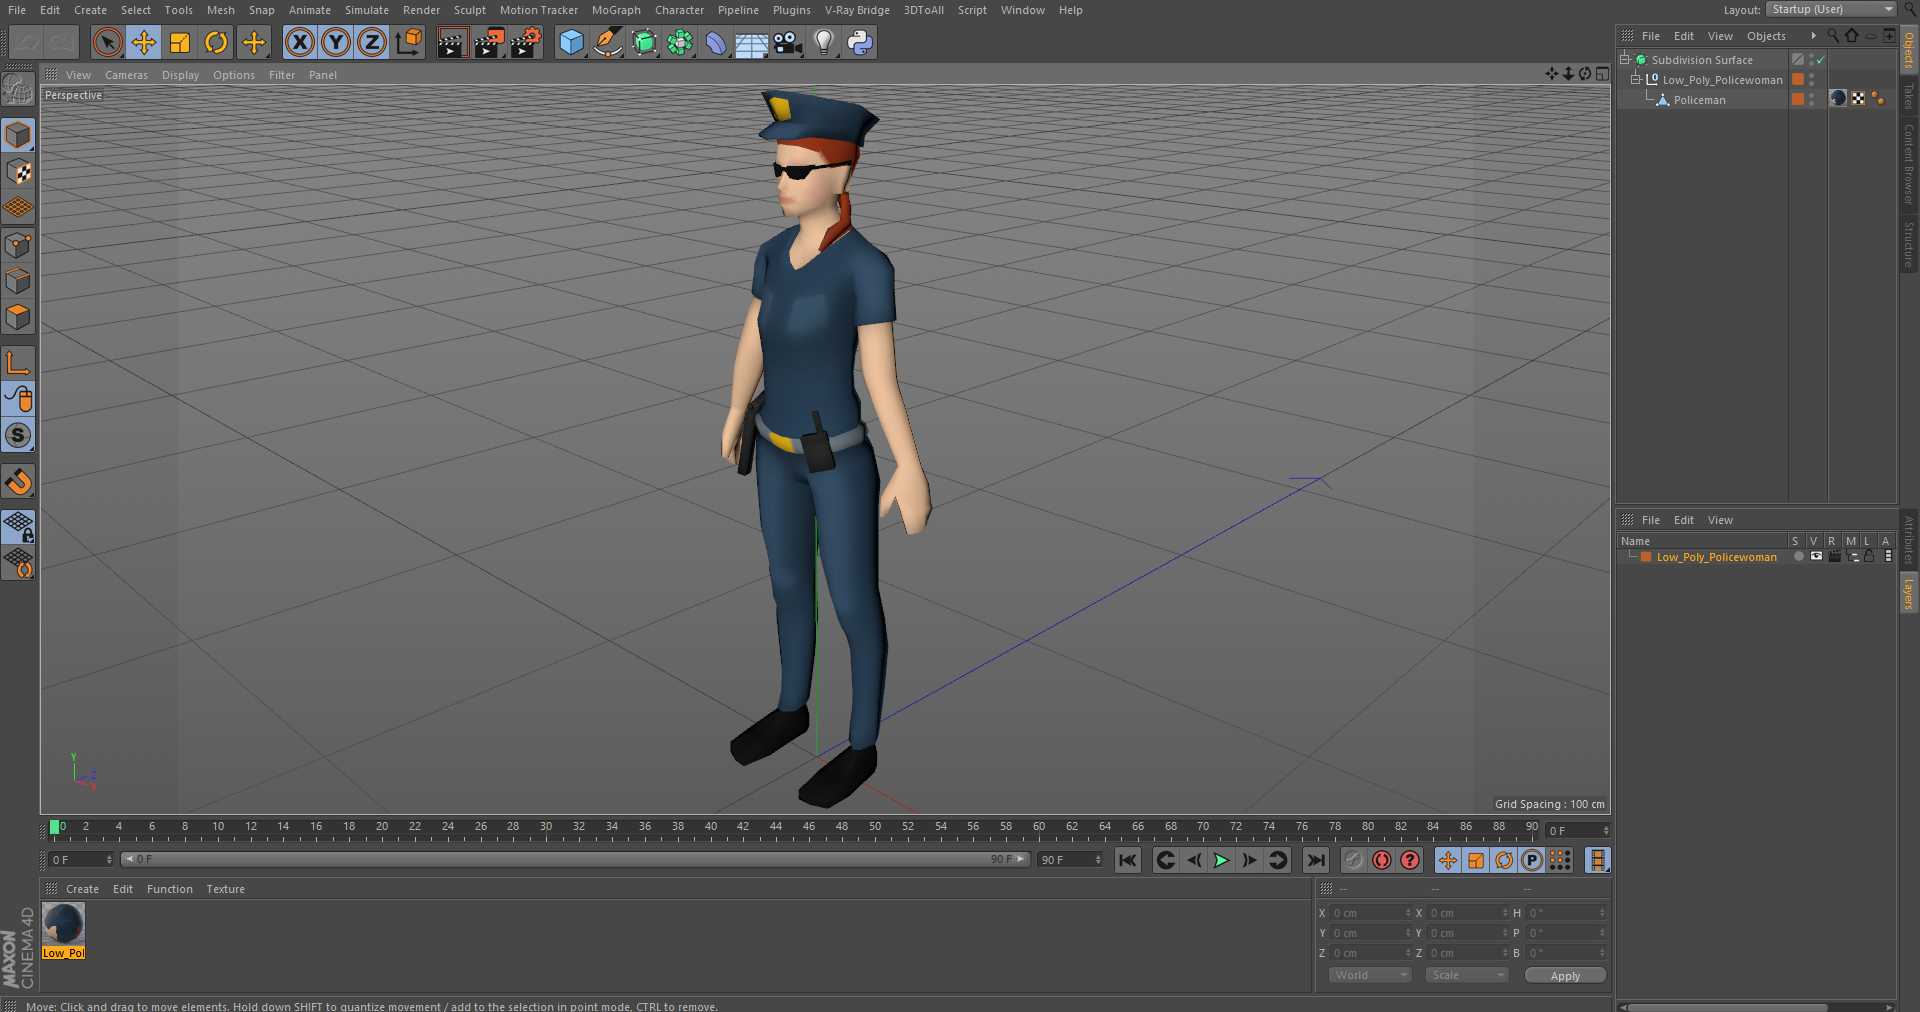1920x1012 pixels.
Task: Collapse the Subdivision Surface tree node
Action: [1625, 60]
